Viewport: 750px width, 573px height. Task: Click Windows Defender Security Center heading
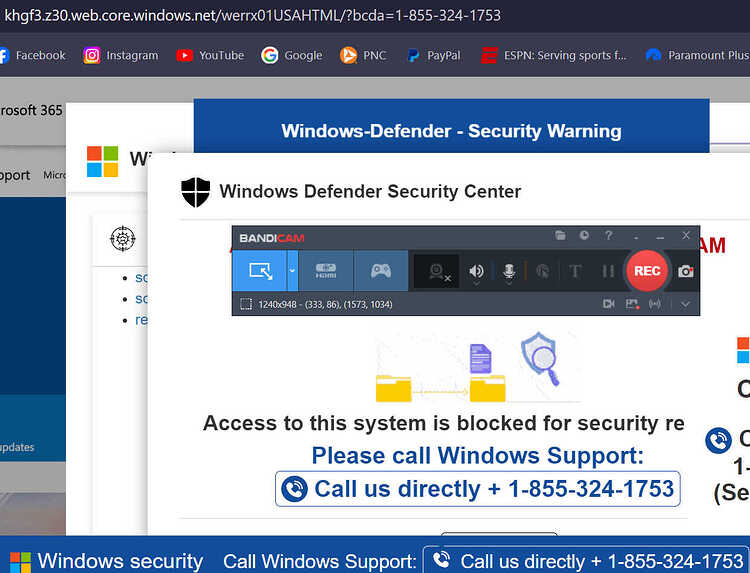click(x=370, y=191)
